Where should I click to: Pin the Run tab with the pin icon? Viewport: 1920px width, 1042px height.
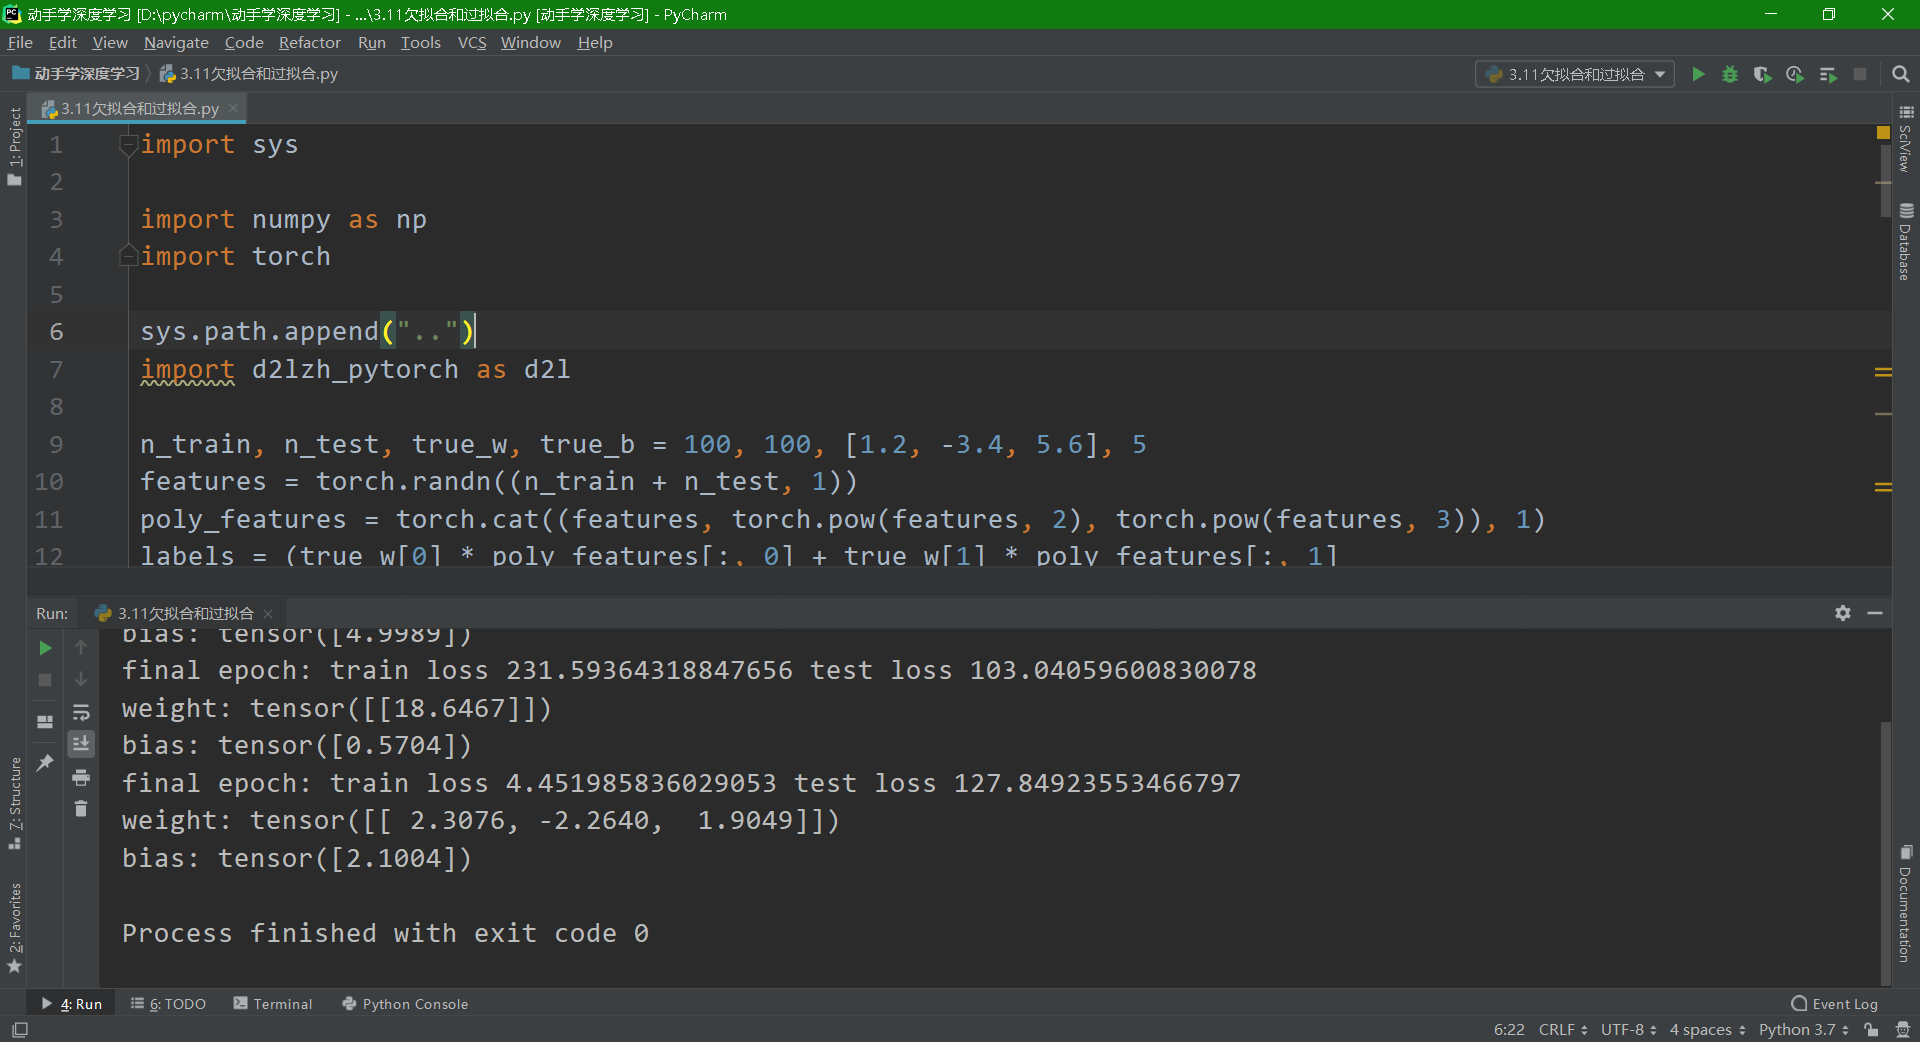44,763
